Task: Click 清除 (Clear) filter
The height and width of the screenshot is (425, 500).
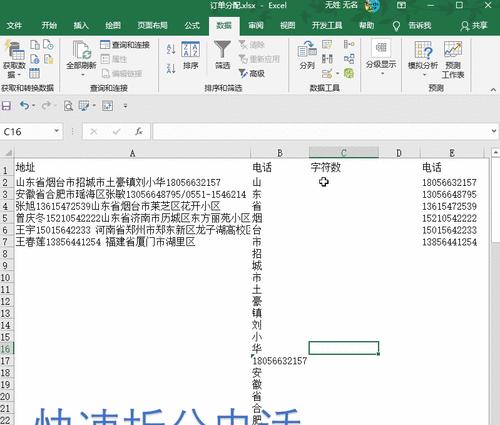Action: (252, 45)
